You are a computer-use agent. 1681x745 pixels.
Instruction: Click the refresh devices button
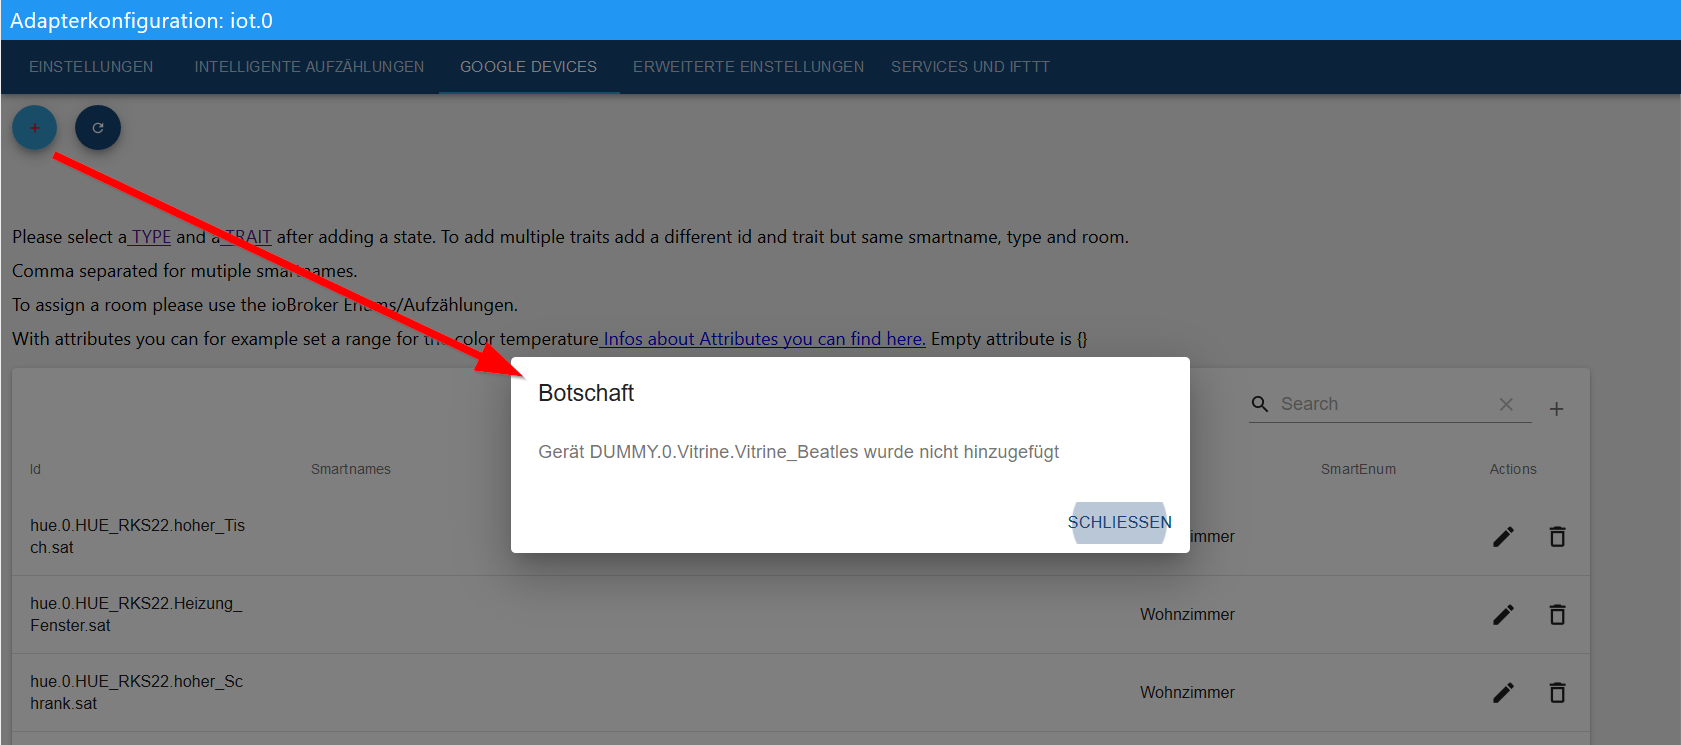click(x=98, y=128)
